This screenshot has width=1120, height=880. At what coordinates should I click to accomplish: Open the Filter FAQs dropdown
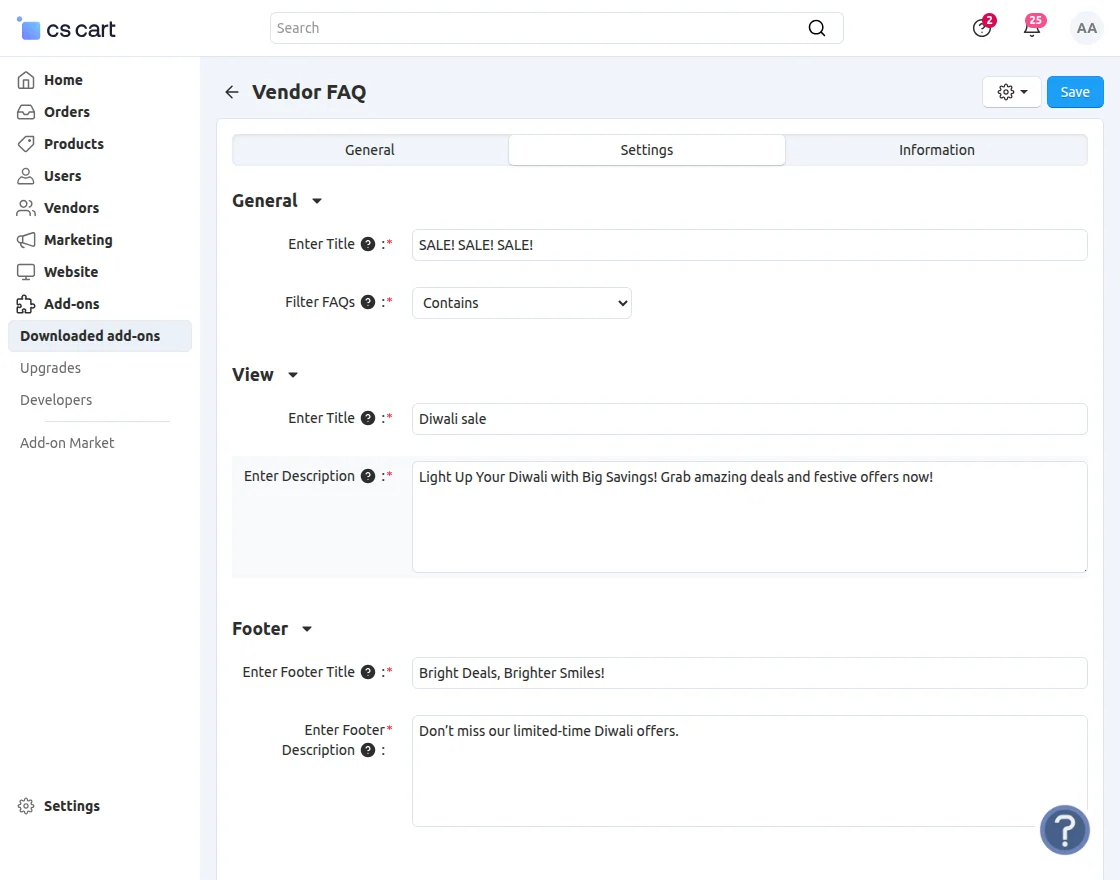coord(521,302)
